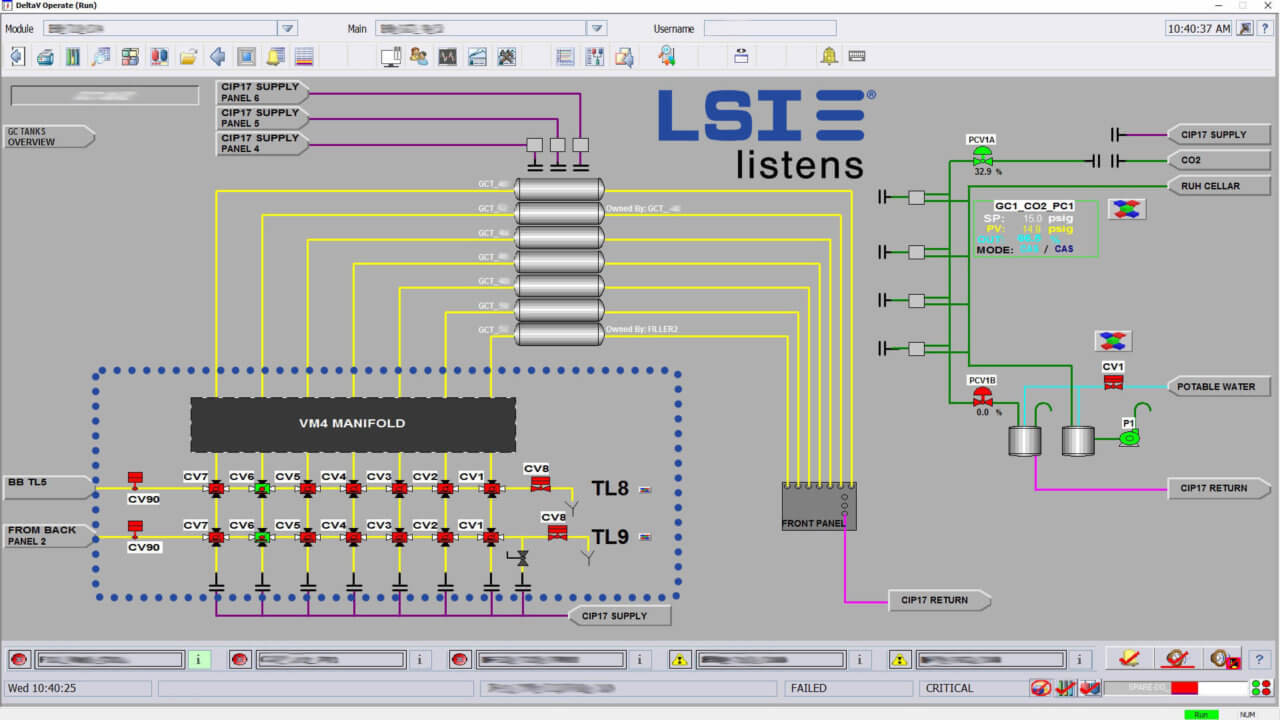This screenshot has width=1280, height=720.
Task: Click the small icon beside TL8
Action: point(645,489)
